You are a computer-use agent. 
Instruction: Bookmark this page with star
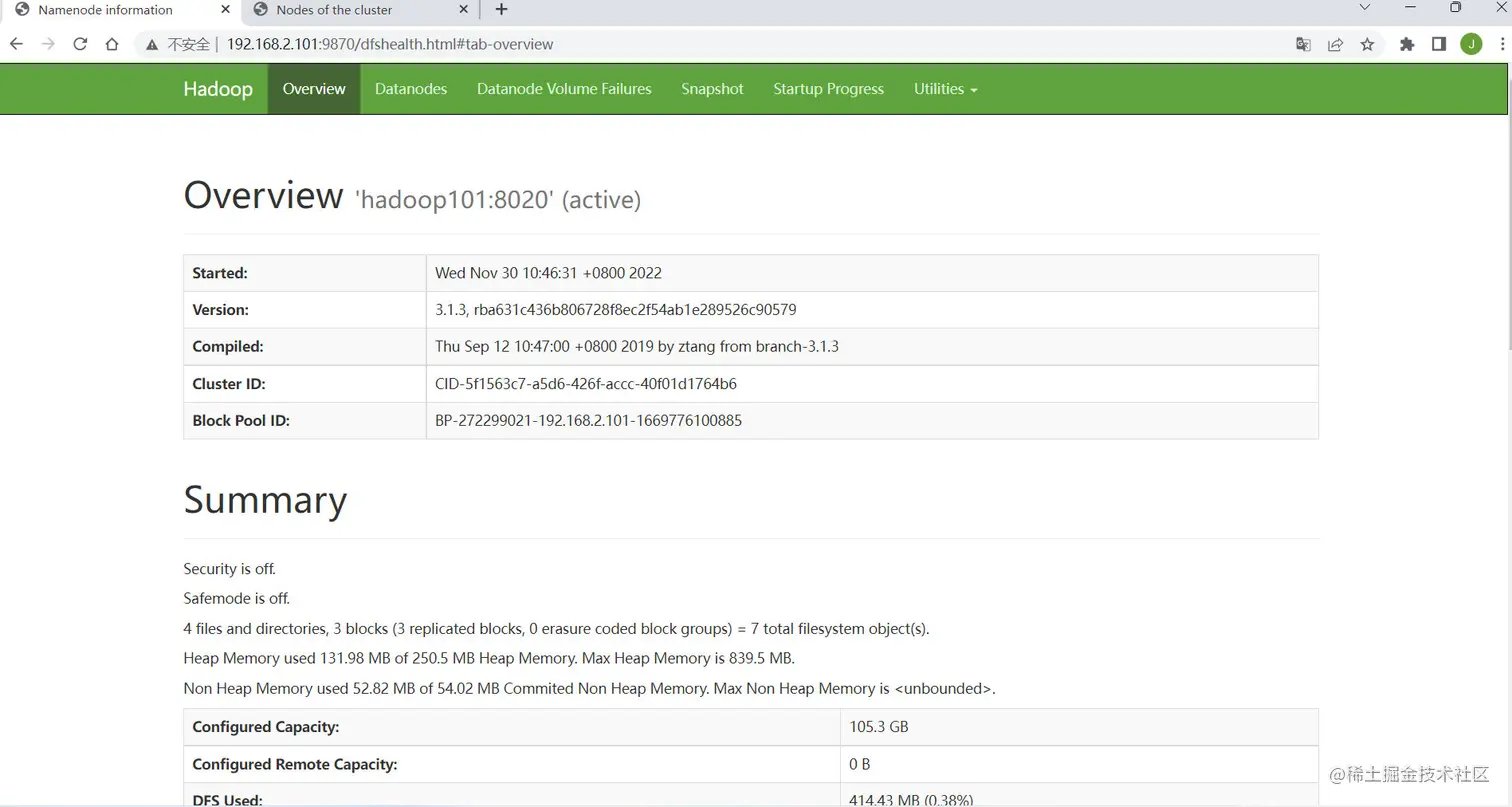coord(1367,44)
